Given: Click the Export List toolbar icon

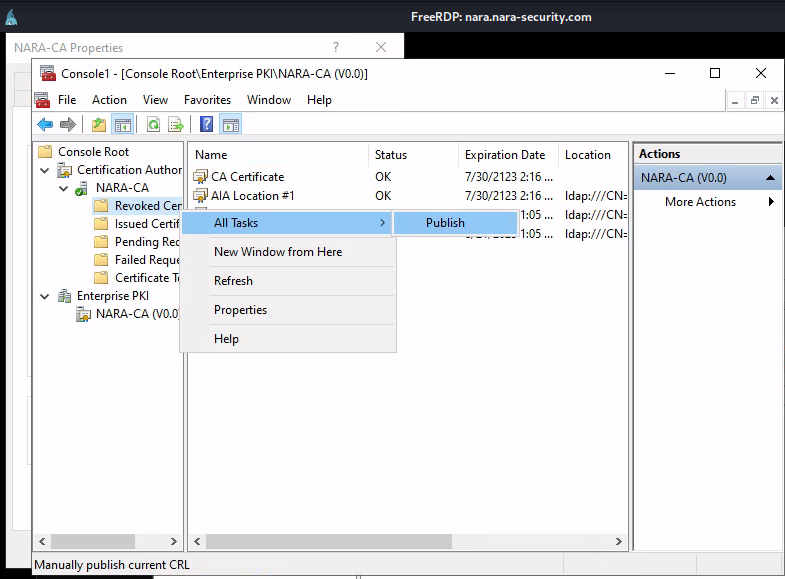Looking at the screenshot, I should click(176, 125).
